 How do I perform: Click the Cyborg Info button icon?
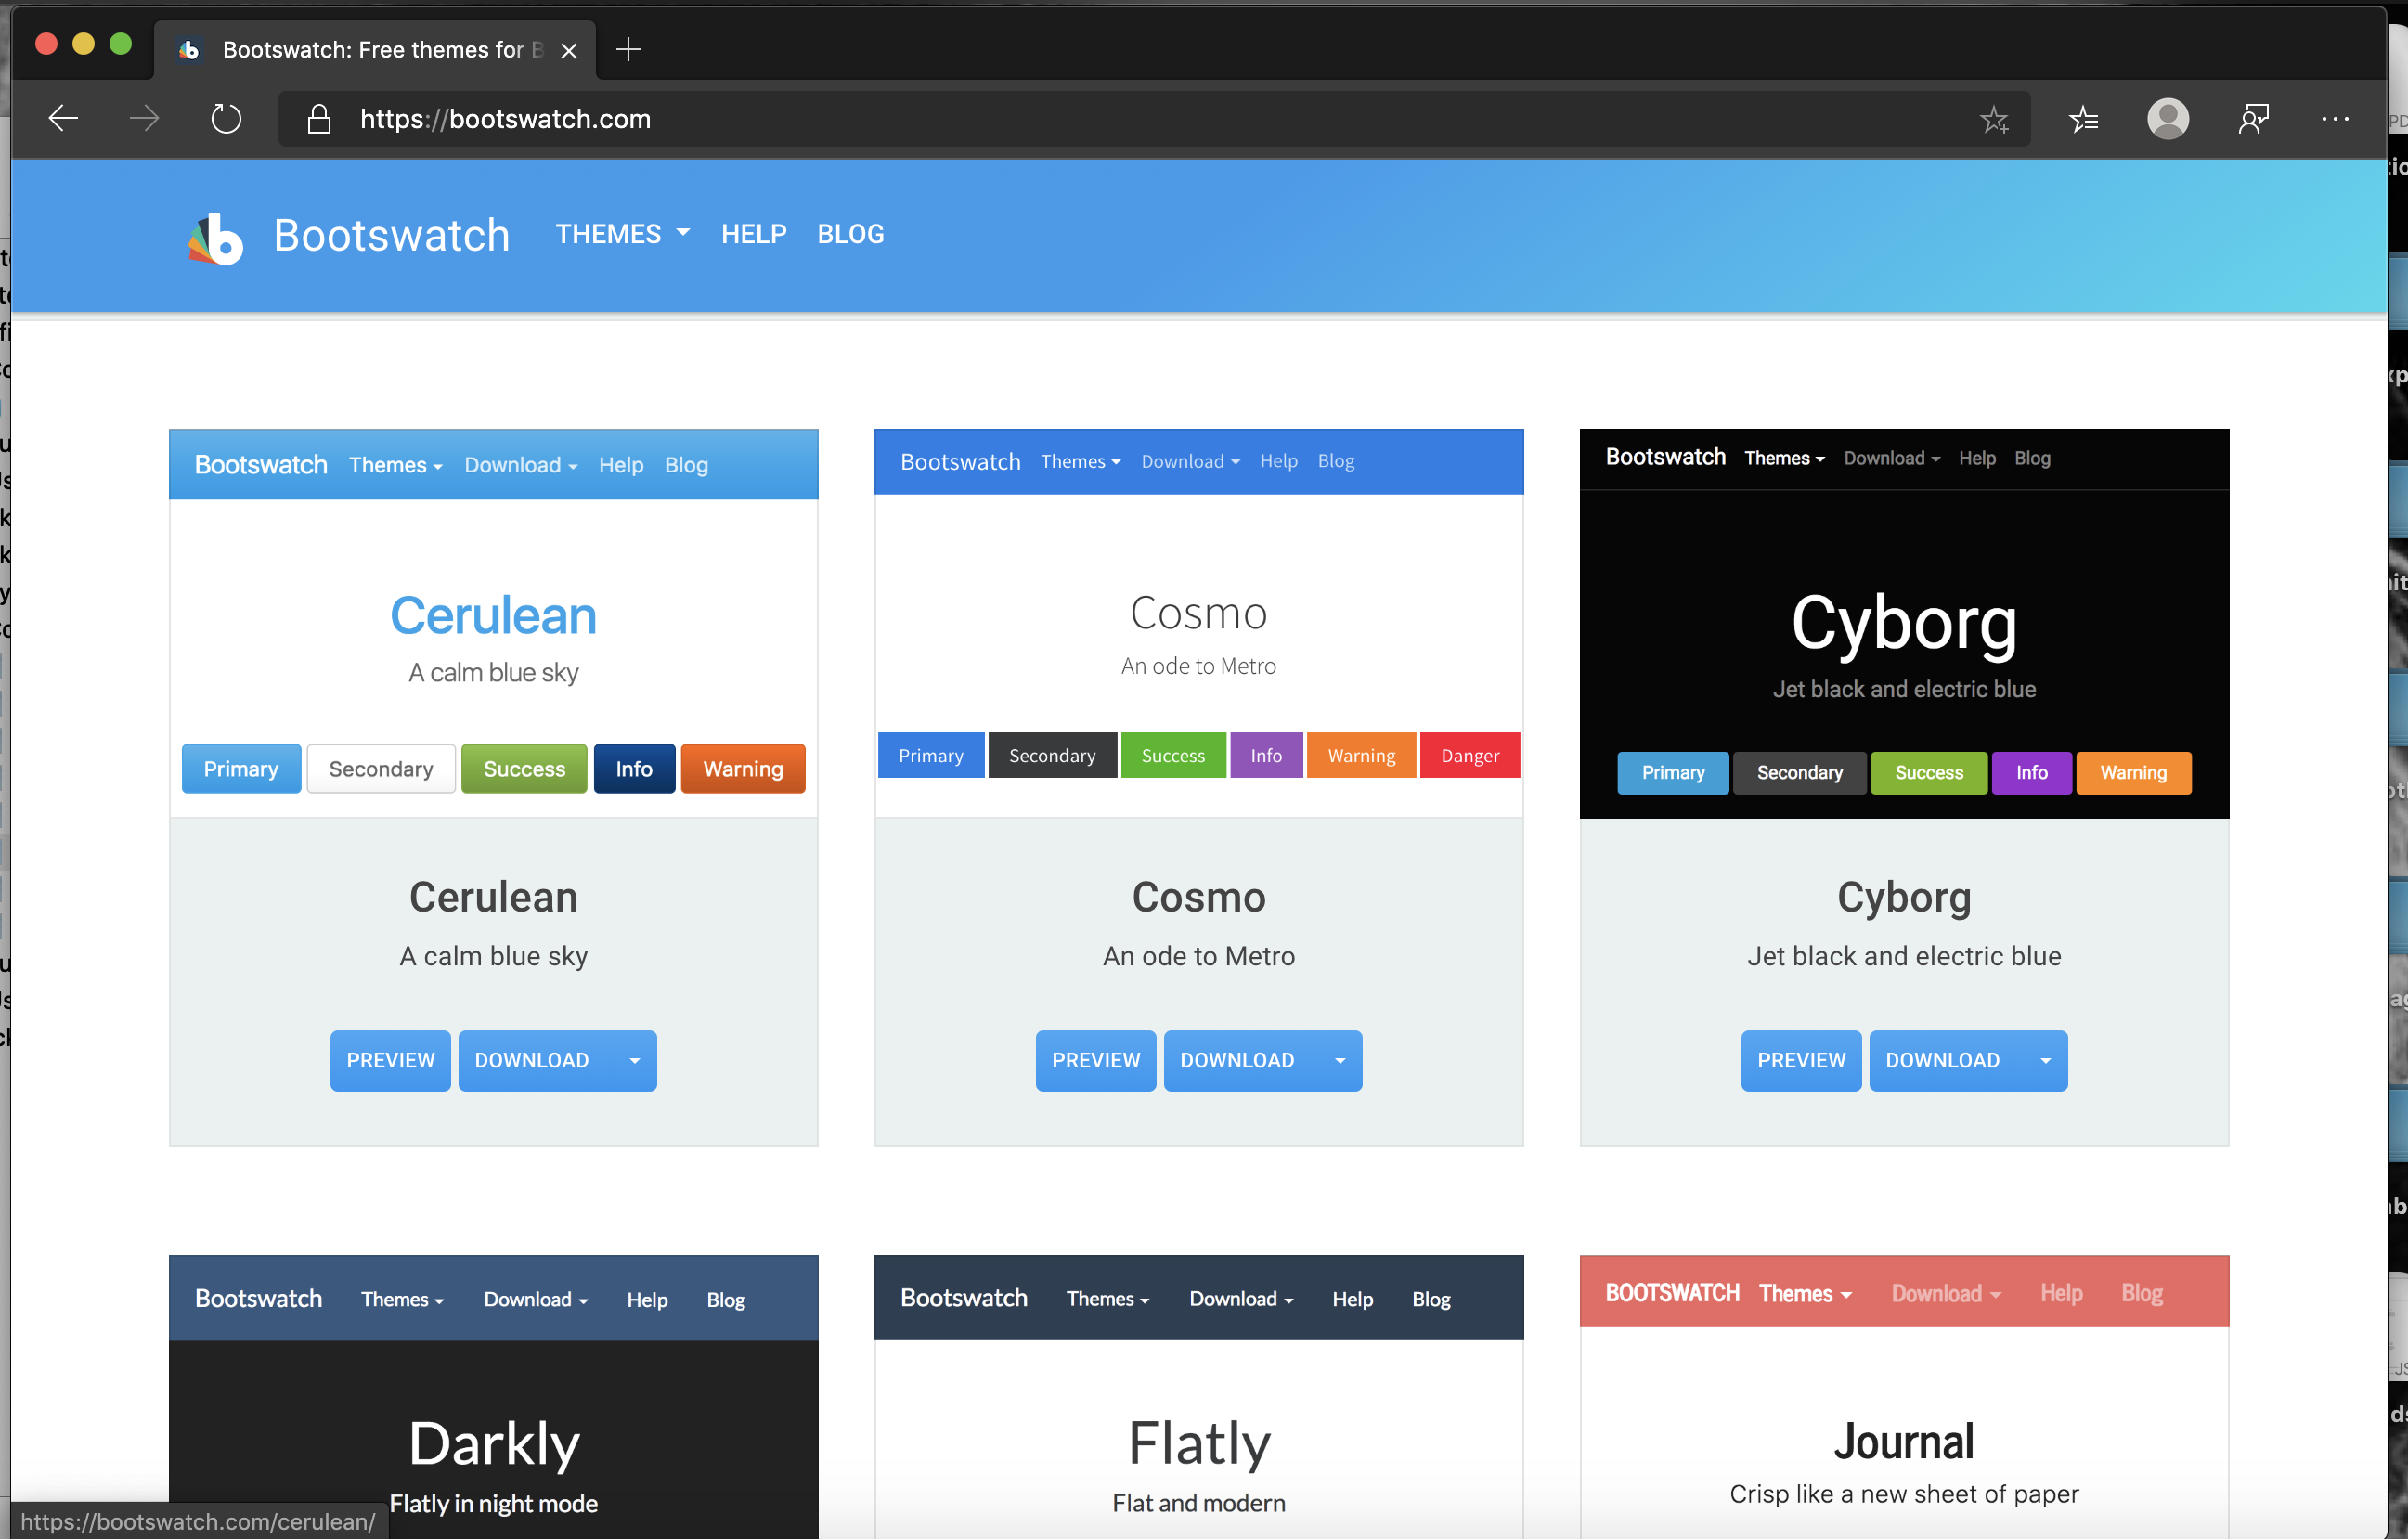point(2031,772)
